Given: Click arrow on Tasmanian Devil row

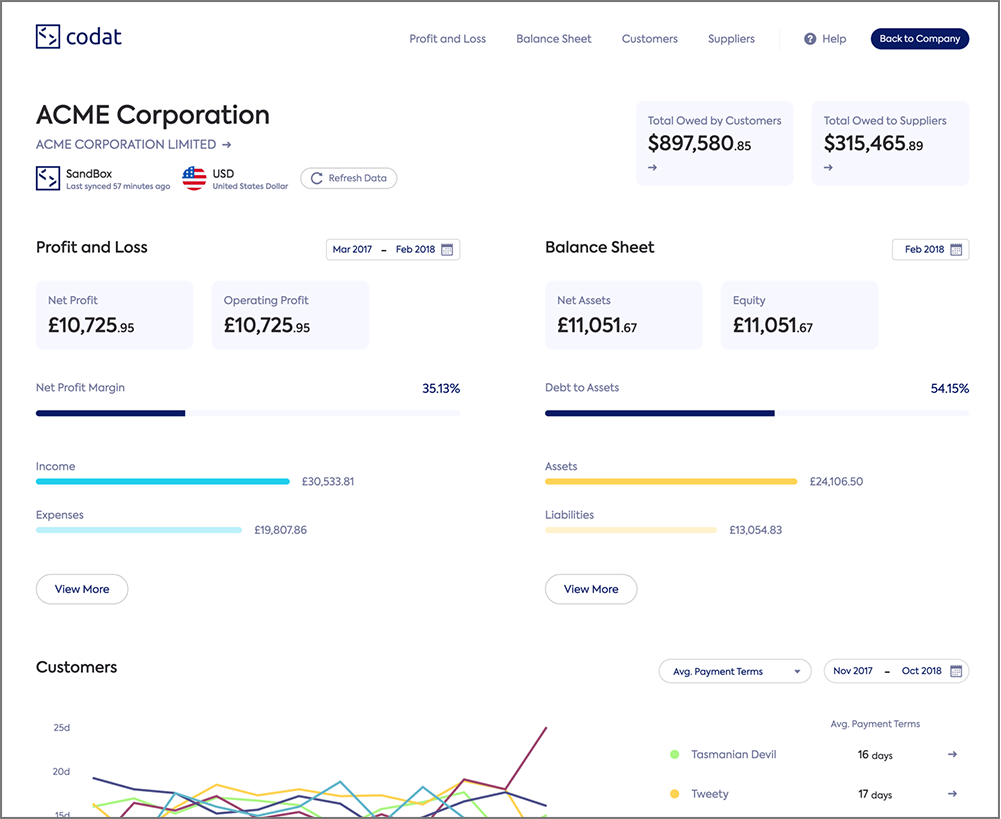Looking at the screenshot, I should tap(952, 755).
